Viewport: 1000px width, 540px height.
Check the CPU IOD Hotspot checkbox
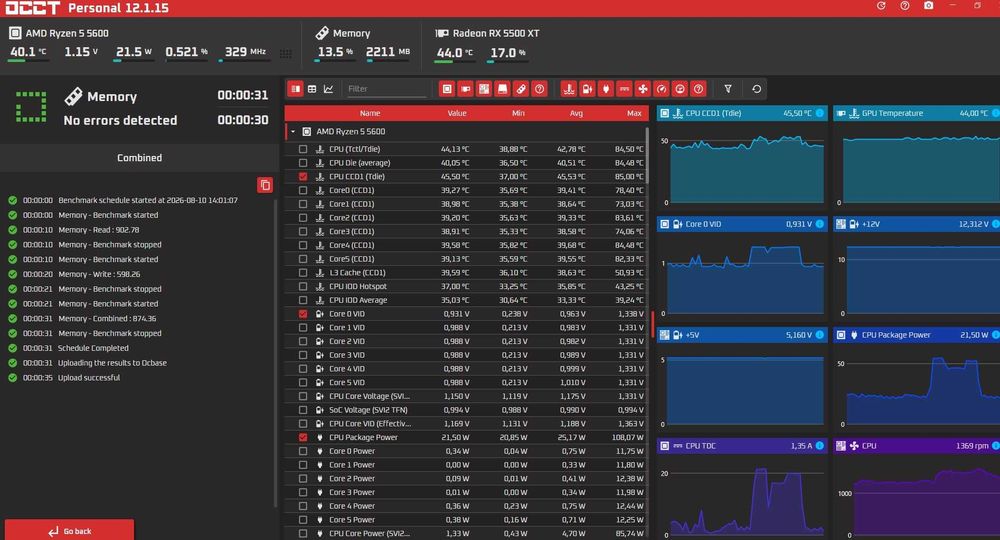303,286
